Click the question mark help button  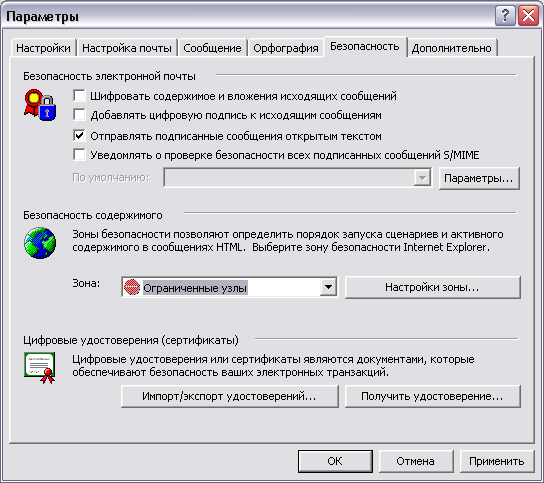(505, 16)
